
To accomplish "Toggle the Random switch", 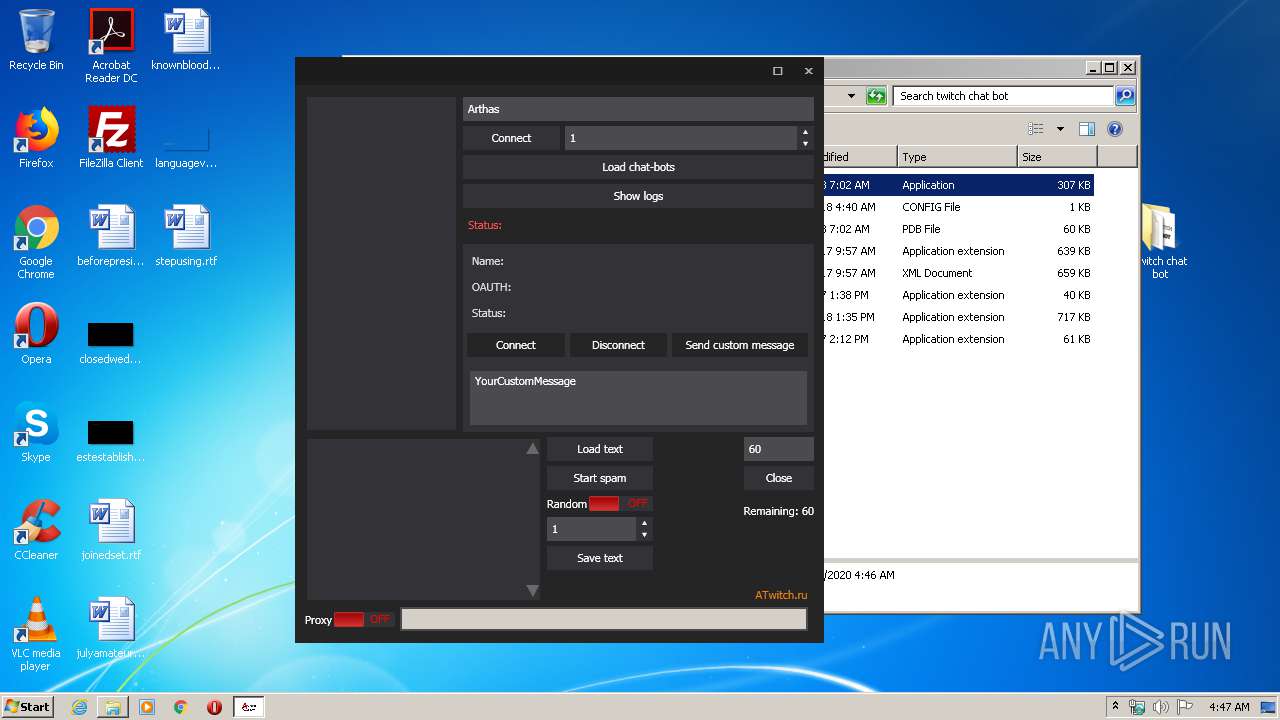I will click(620, 504).
